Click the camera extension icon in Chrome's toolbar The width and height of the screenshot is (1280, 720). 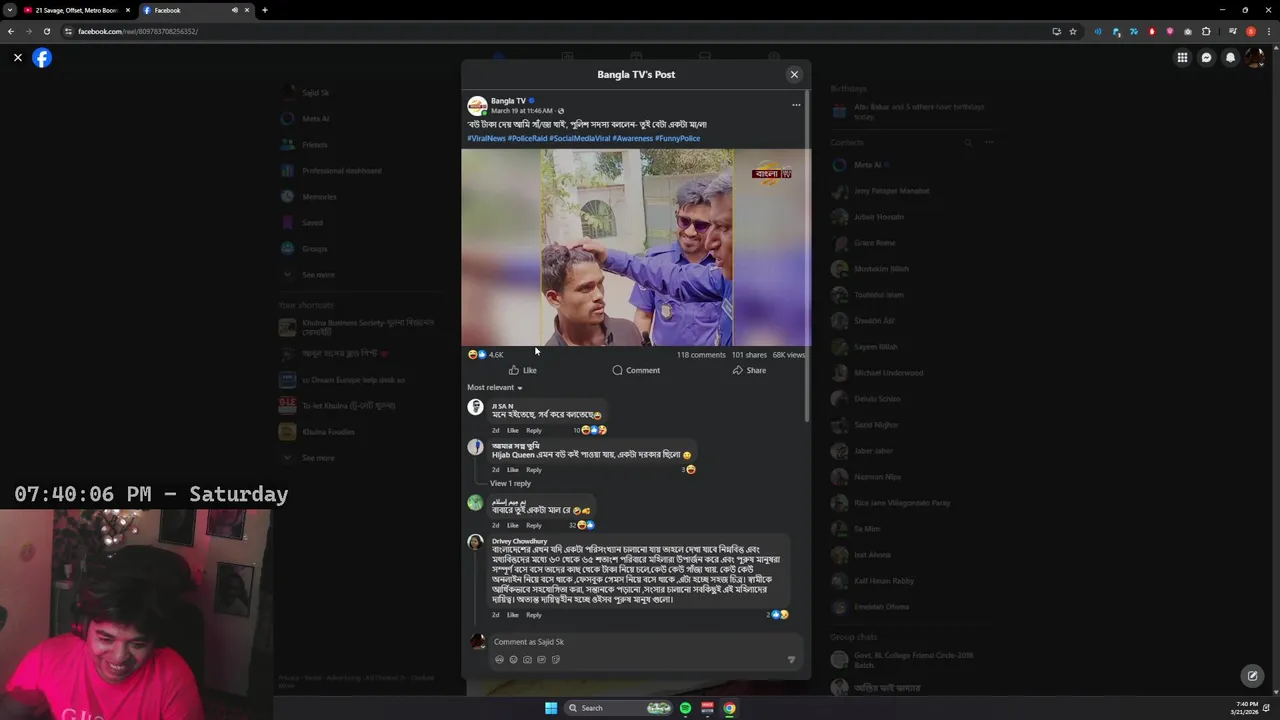(x=1188, y=31)
